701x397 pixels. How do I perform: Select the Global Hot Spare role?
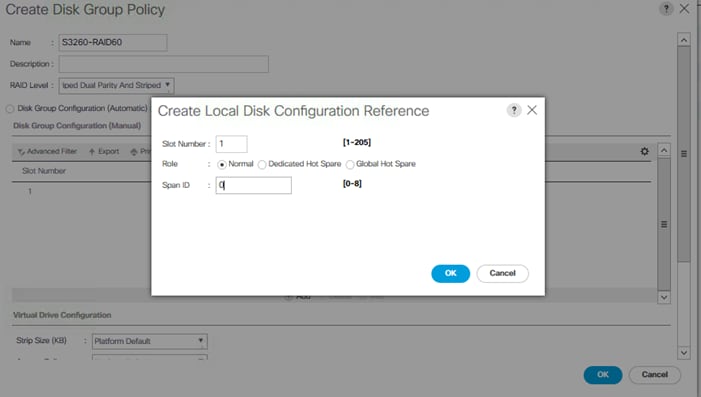click(x=350, y=165)
